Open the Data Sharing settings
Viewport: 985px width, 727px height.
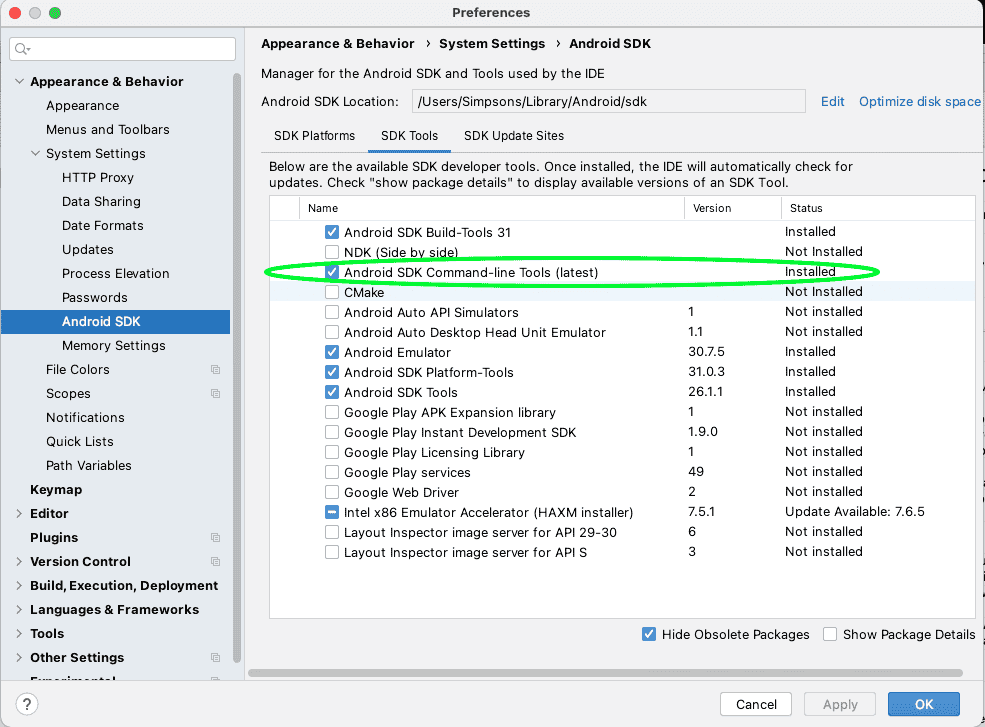tap(101, 202)
